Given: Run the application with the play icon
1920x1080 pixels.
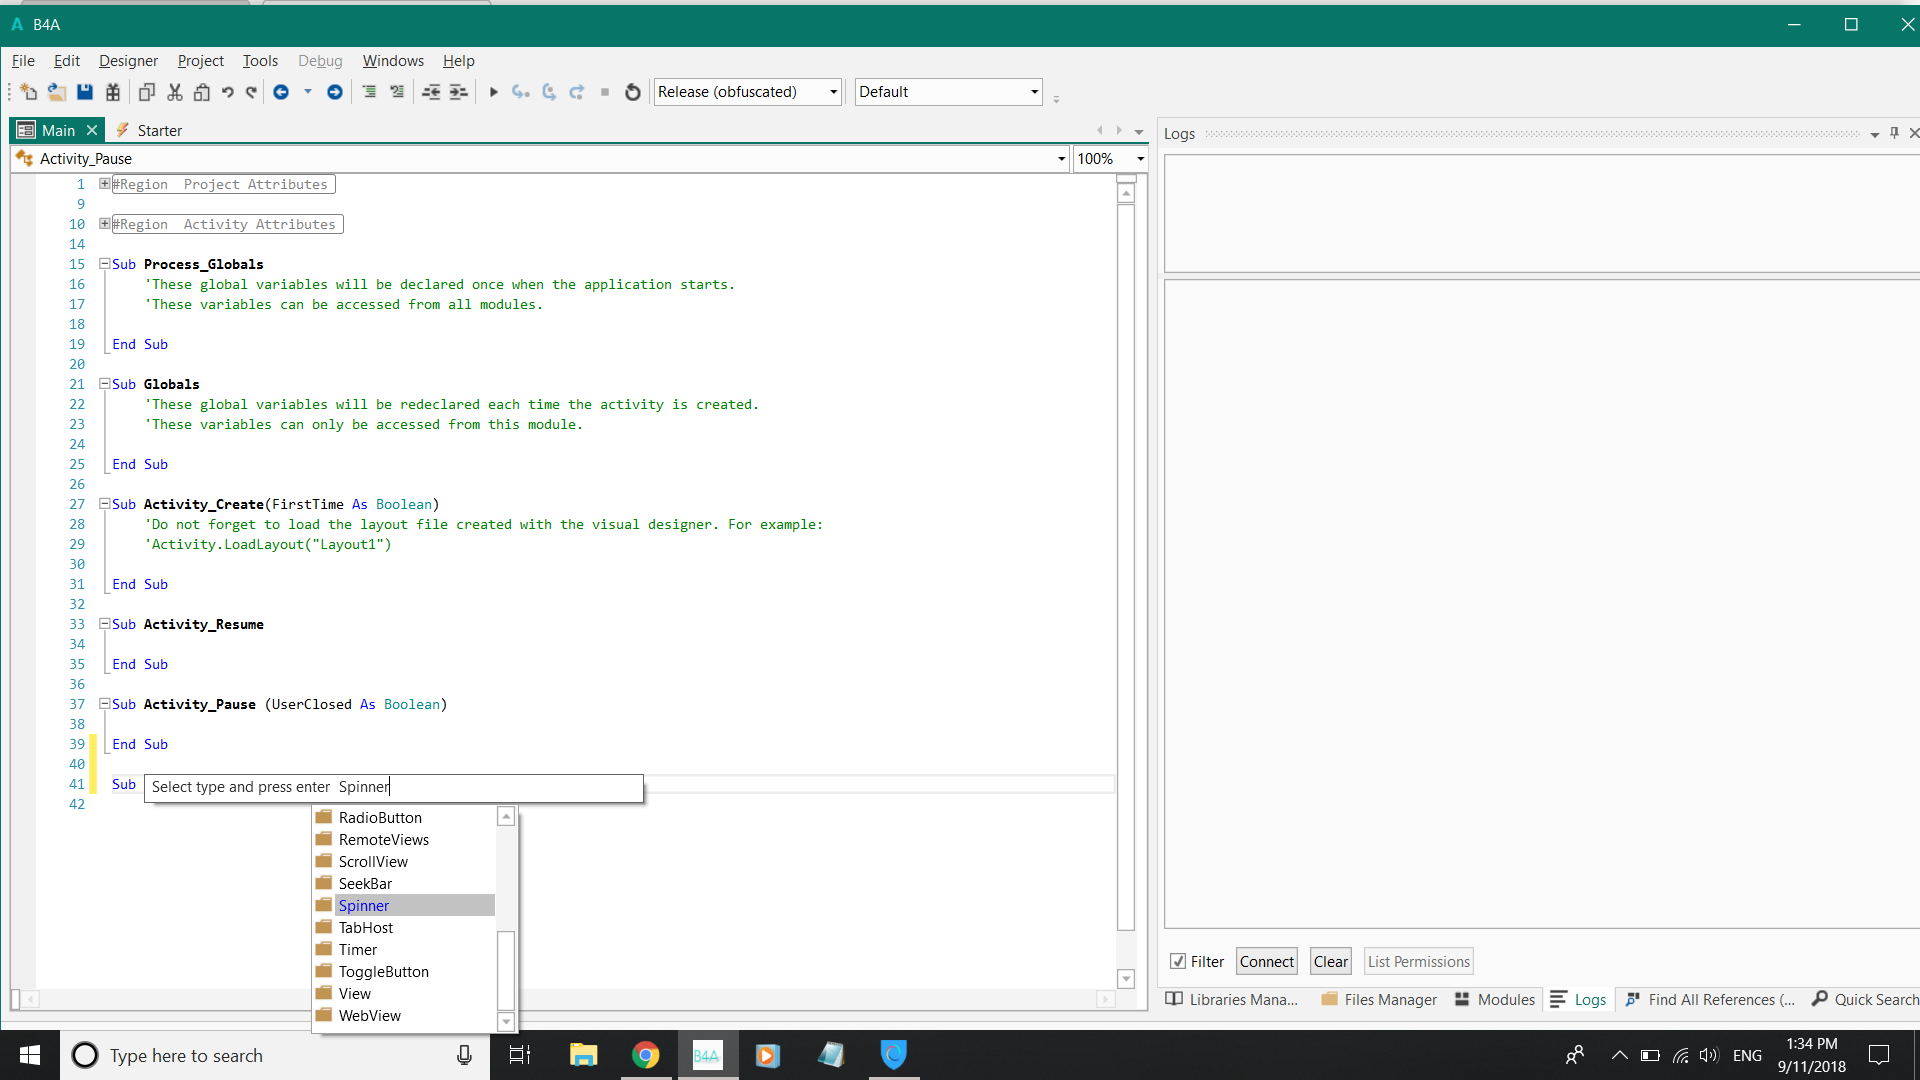Looking at the screenshot, I should [493, 91].
